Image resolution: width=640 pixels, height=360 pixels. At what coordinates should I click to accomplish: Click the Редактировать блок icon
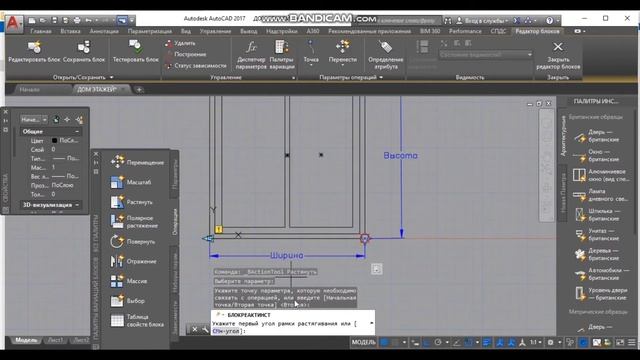34,47
